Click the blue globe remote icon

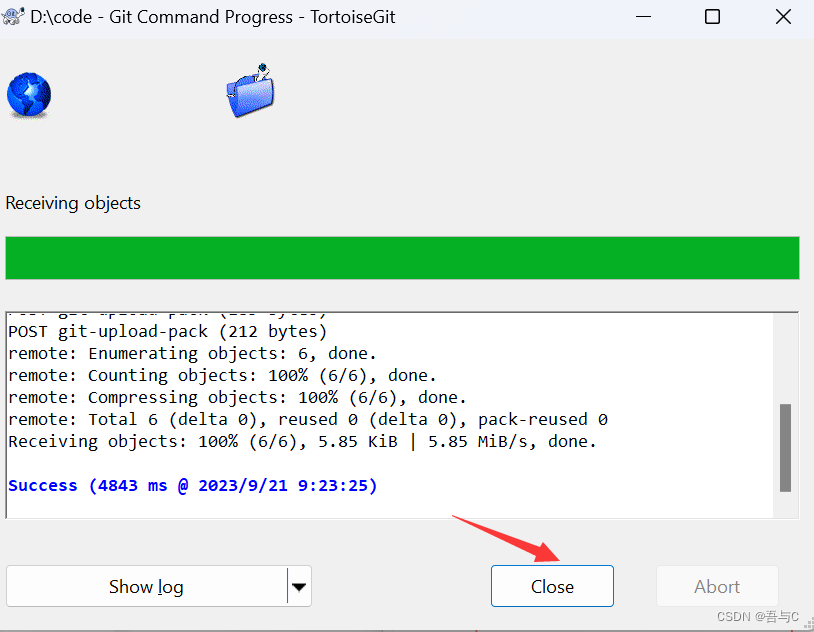[x=29, y=95]
